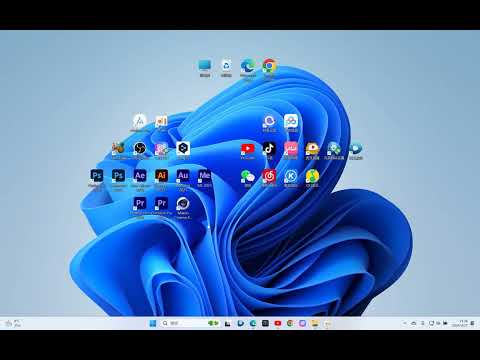Launch the Maxon Cinema 4D shortcut
Viewport: 480px width, 360px height.
coord(183,207)
